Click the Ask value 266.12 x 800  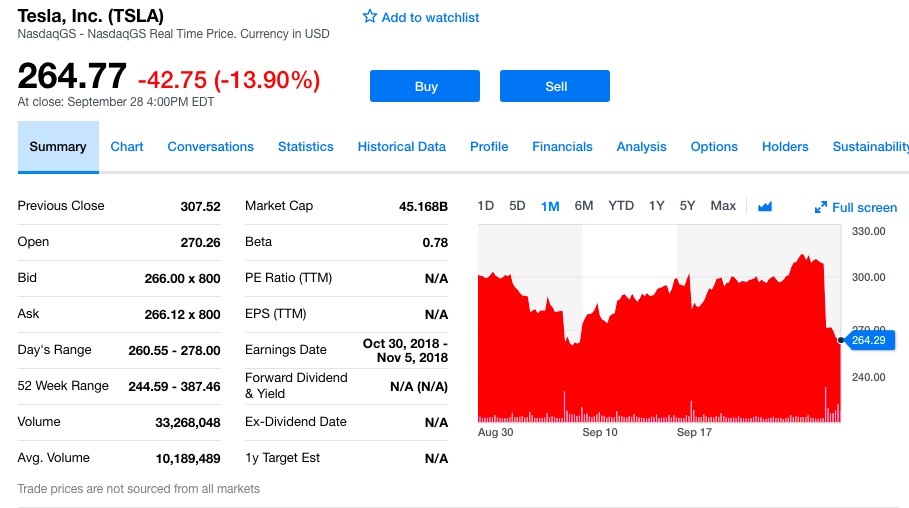tap(183, 314)
